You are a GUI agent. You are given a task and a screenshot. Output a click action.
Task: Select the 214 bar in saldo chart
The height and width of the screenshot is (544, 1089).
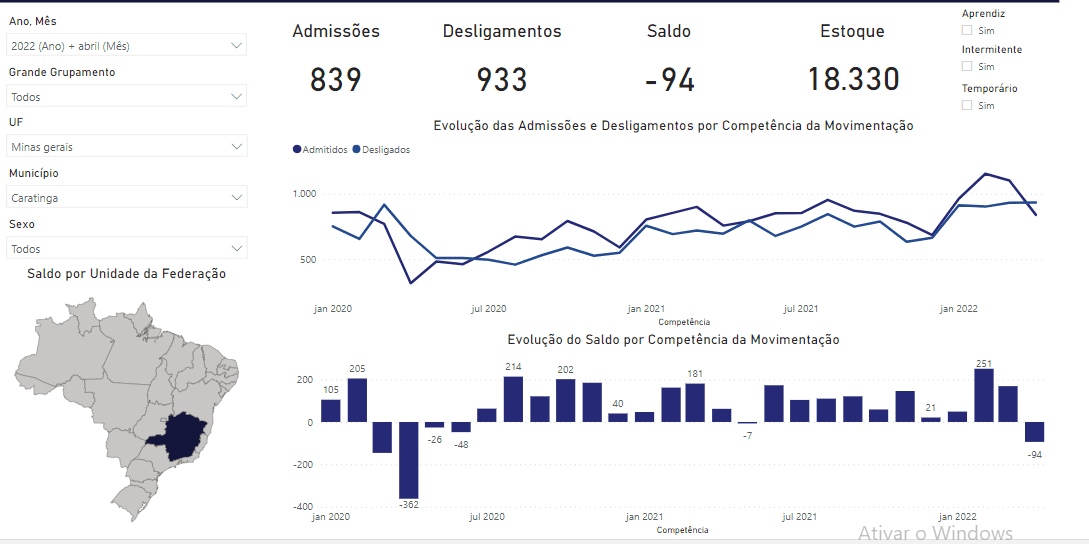(513, 399)
